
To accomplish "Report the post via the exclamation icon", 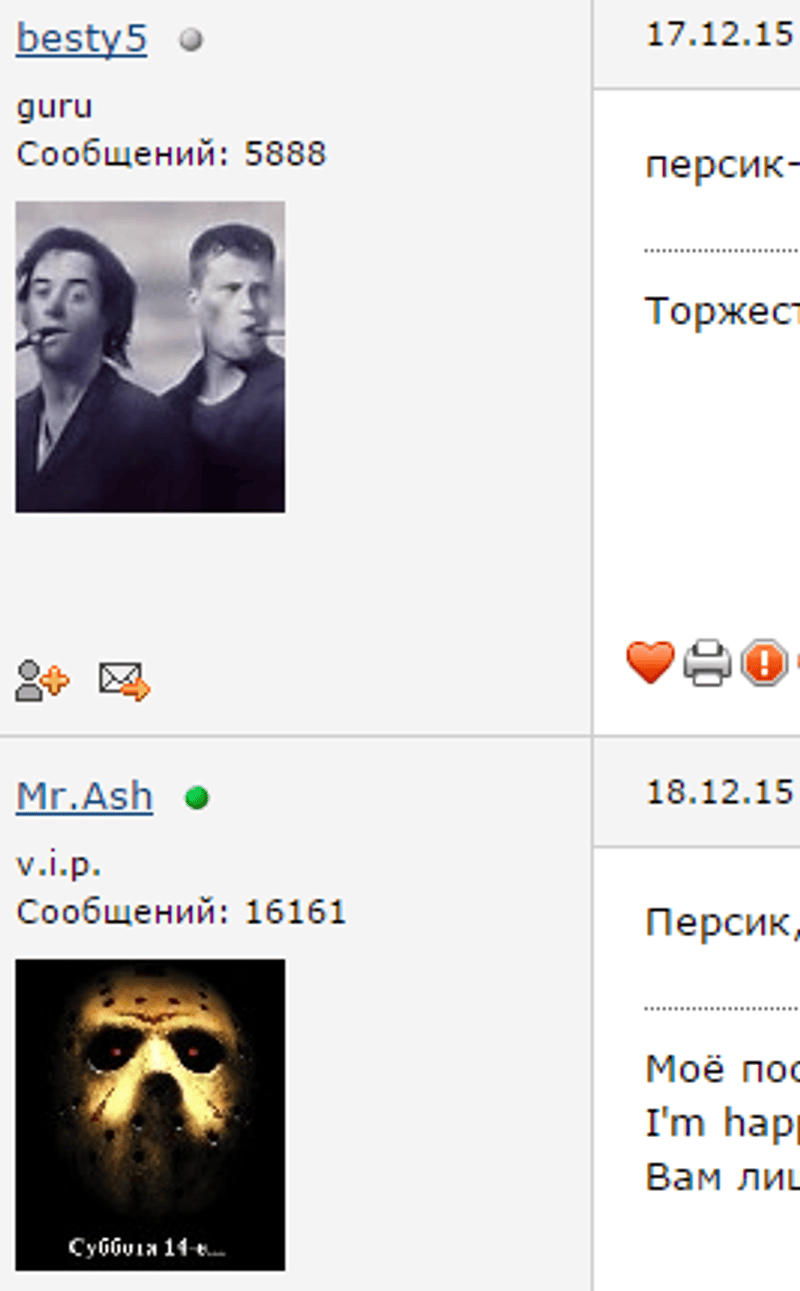I will (764, 664).
